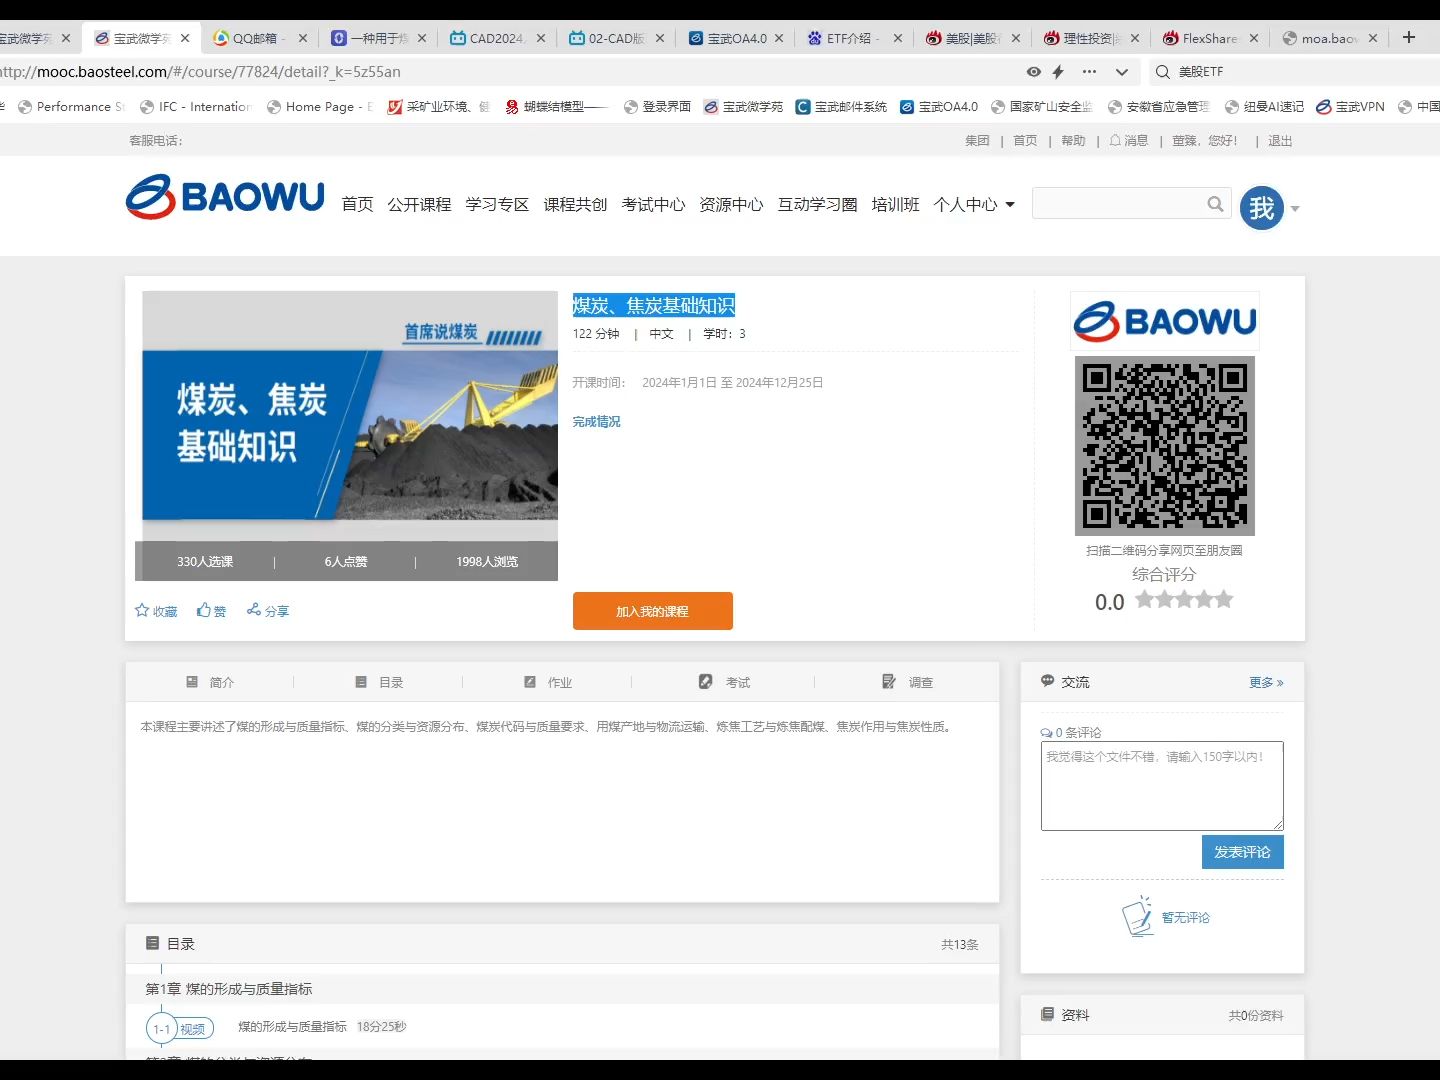The image size is (1440, 1080).
Task: Click into the comment text area
Action: pyautogui.click(x=1162, y=786)
